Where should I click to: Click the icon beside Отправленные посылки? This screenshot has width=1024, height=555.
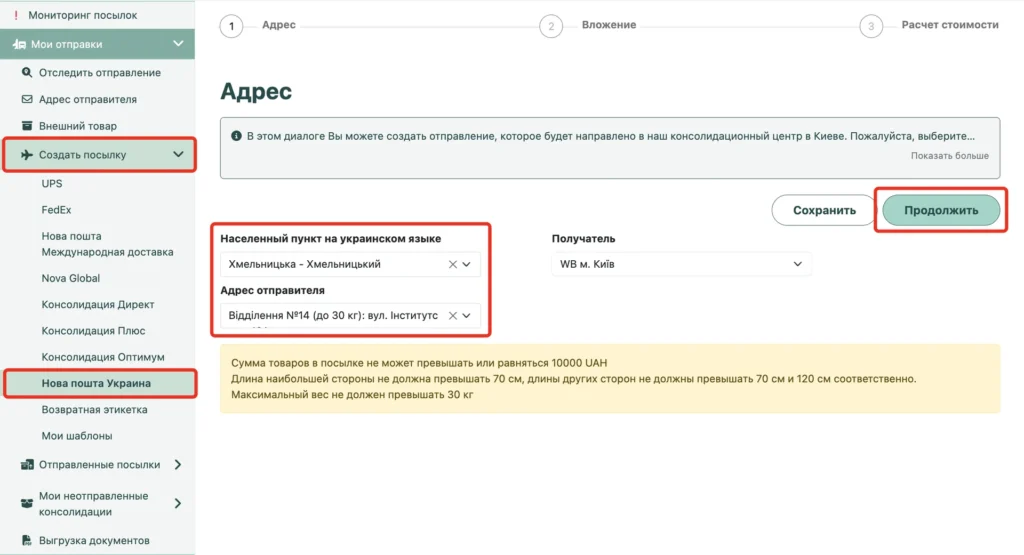pyautogui.click(x=27, y=465)
